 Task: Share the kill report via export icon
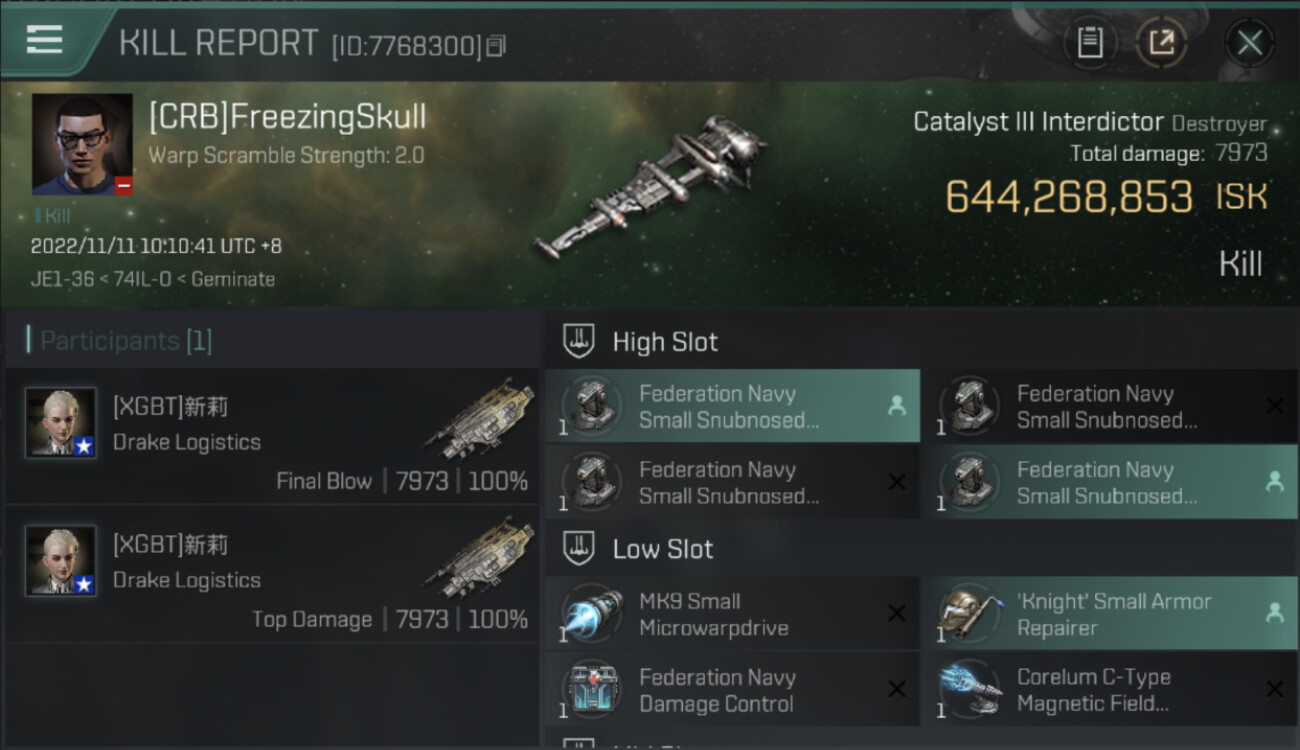1161,43
